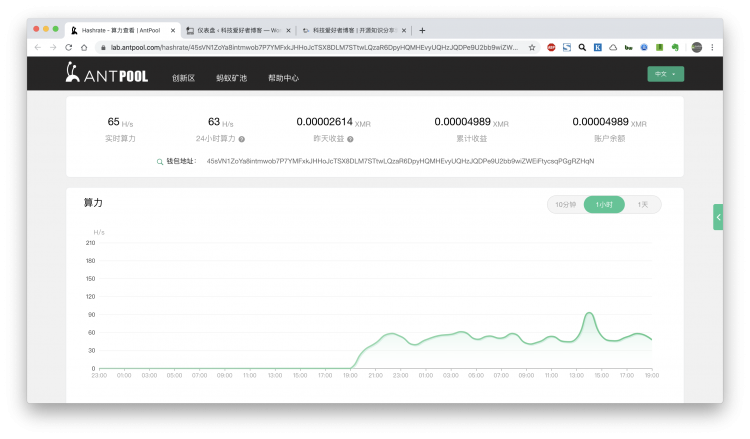
Task: Switch to the 仪表盘 WordPress tab
Action: point(238,30)
